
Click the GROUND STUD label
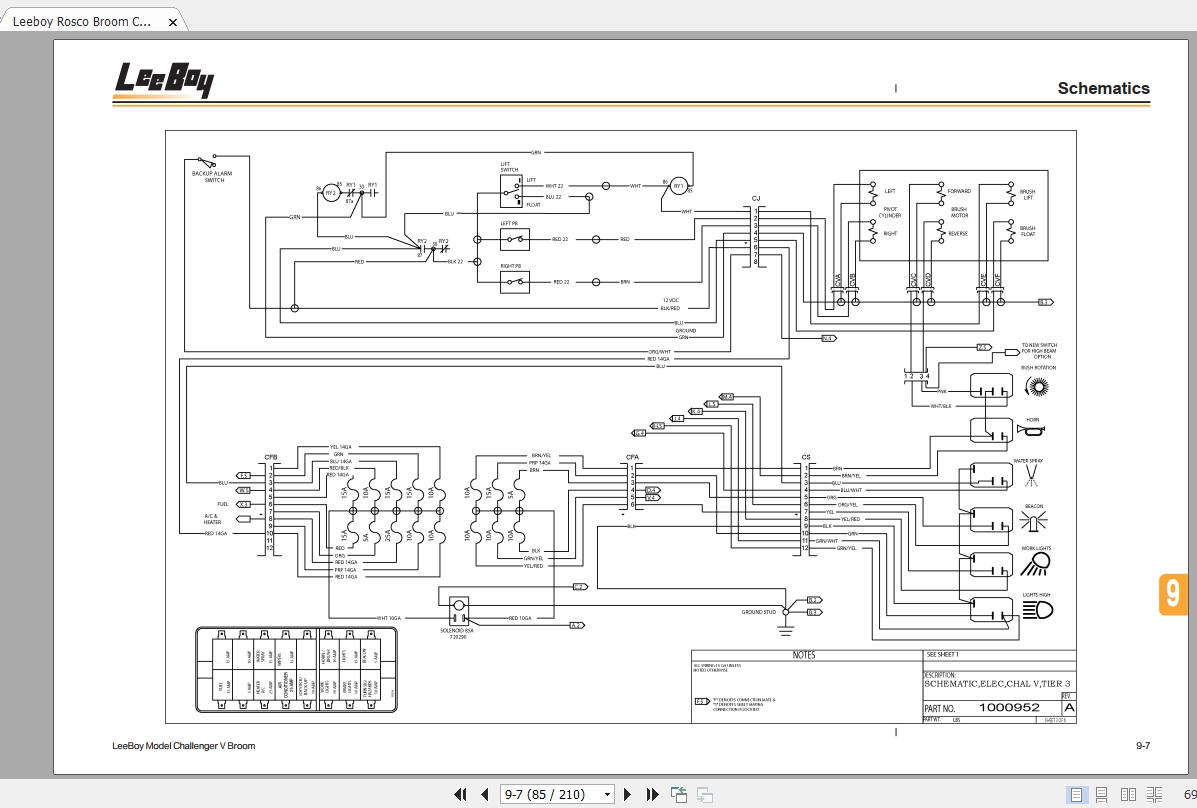[758, 612]
